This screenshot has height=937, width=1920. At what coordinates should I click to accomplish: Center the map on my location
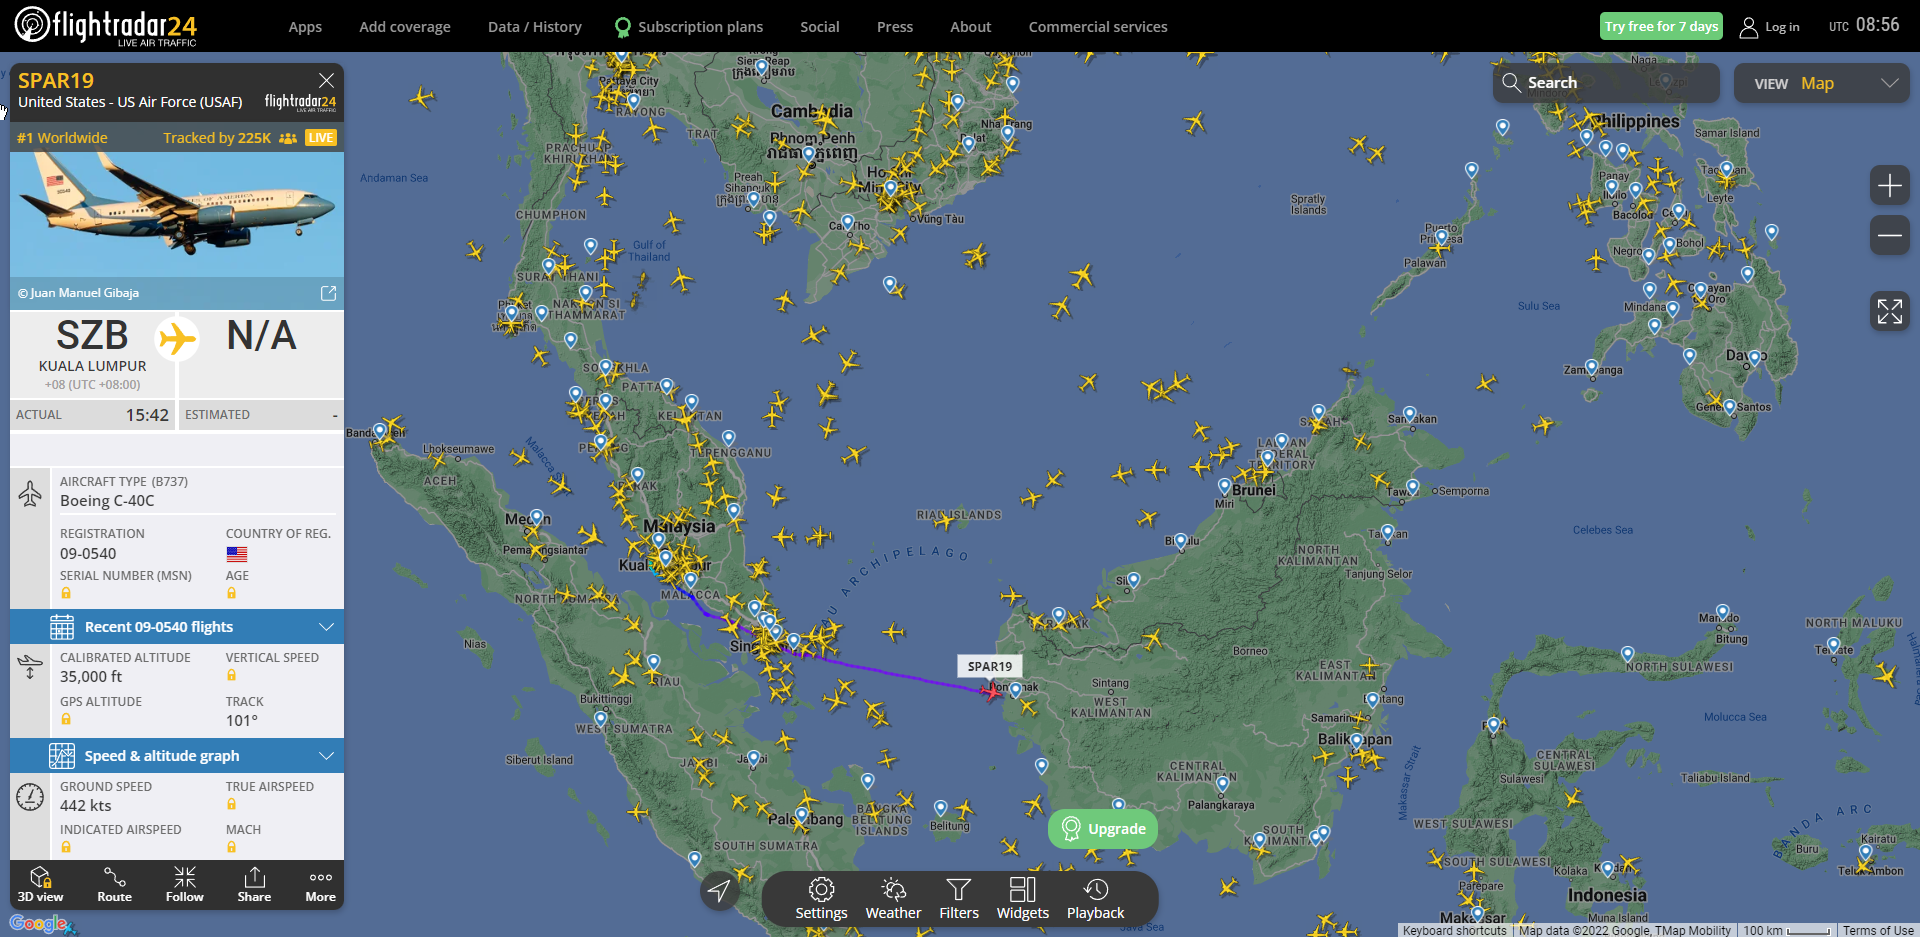[x=720, y=890]
